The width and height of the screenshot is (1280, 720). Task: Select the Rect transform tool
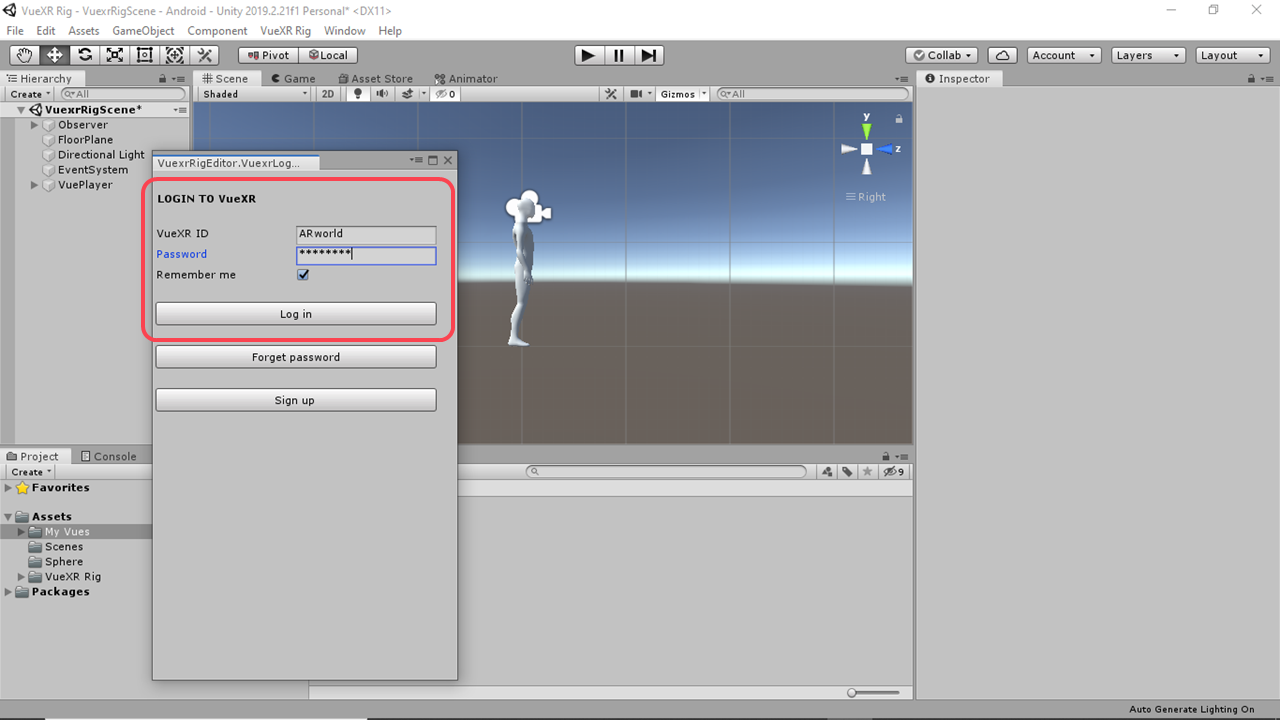145,55
